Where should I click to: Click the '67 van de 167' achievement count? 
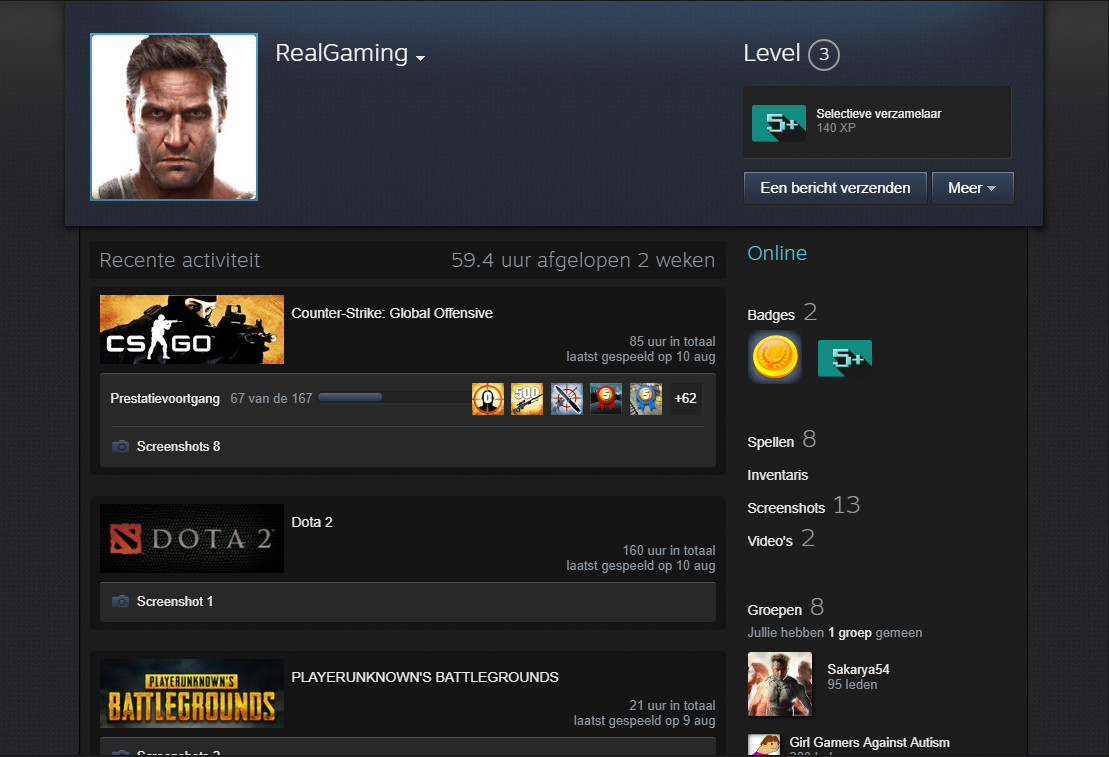[x=271, y=398]
